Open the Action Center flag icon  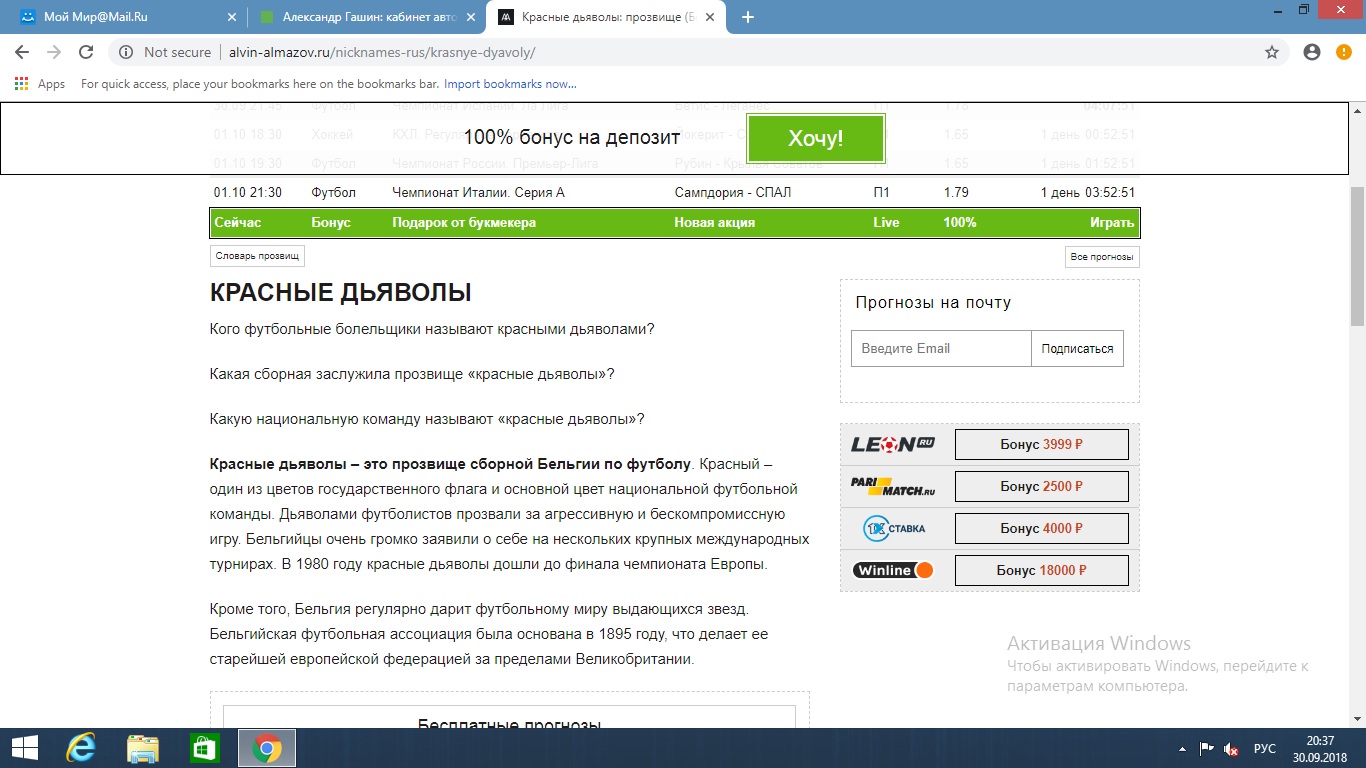pos(1207,748)
